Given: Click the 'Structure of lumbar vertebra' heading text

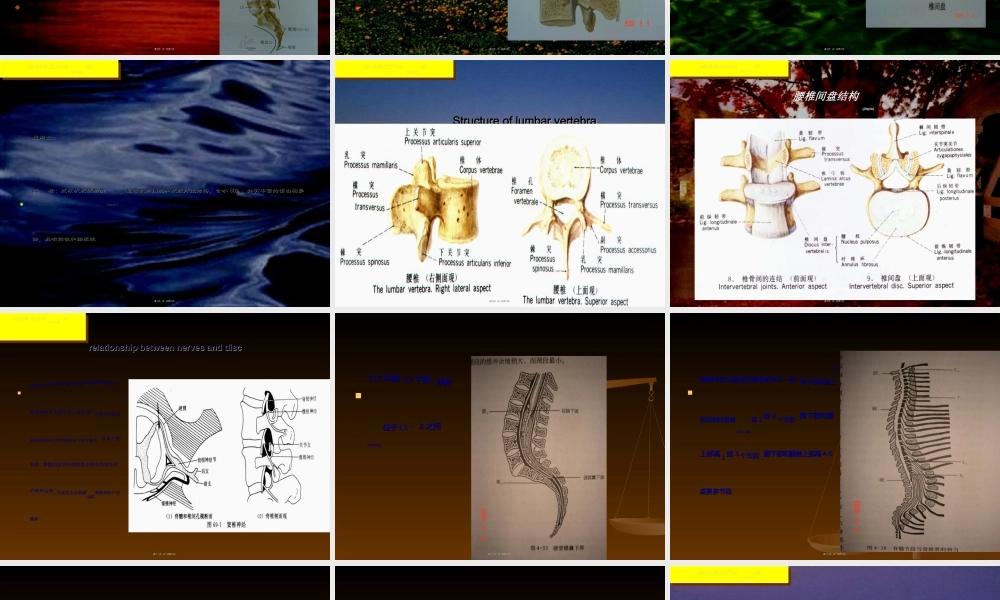Looking at the screenshot, I should pyautogui.click(x=525, y=121).
